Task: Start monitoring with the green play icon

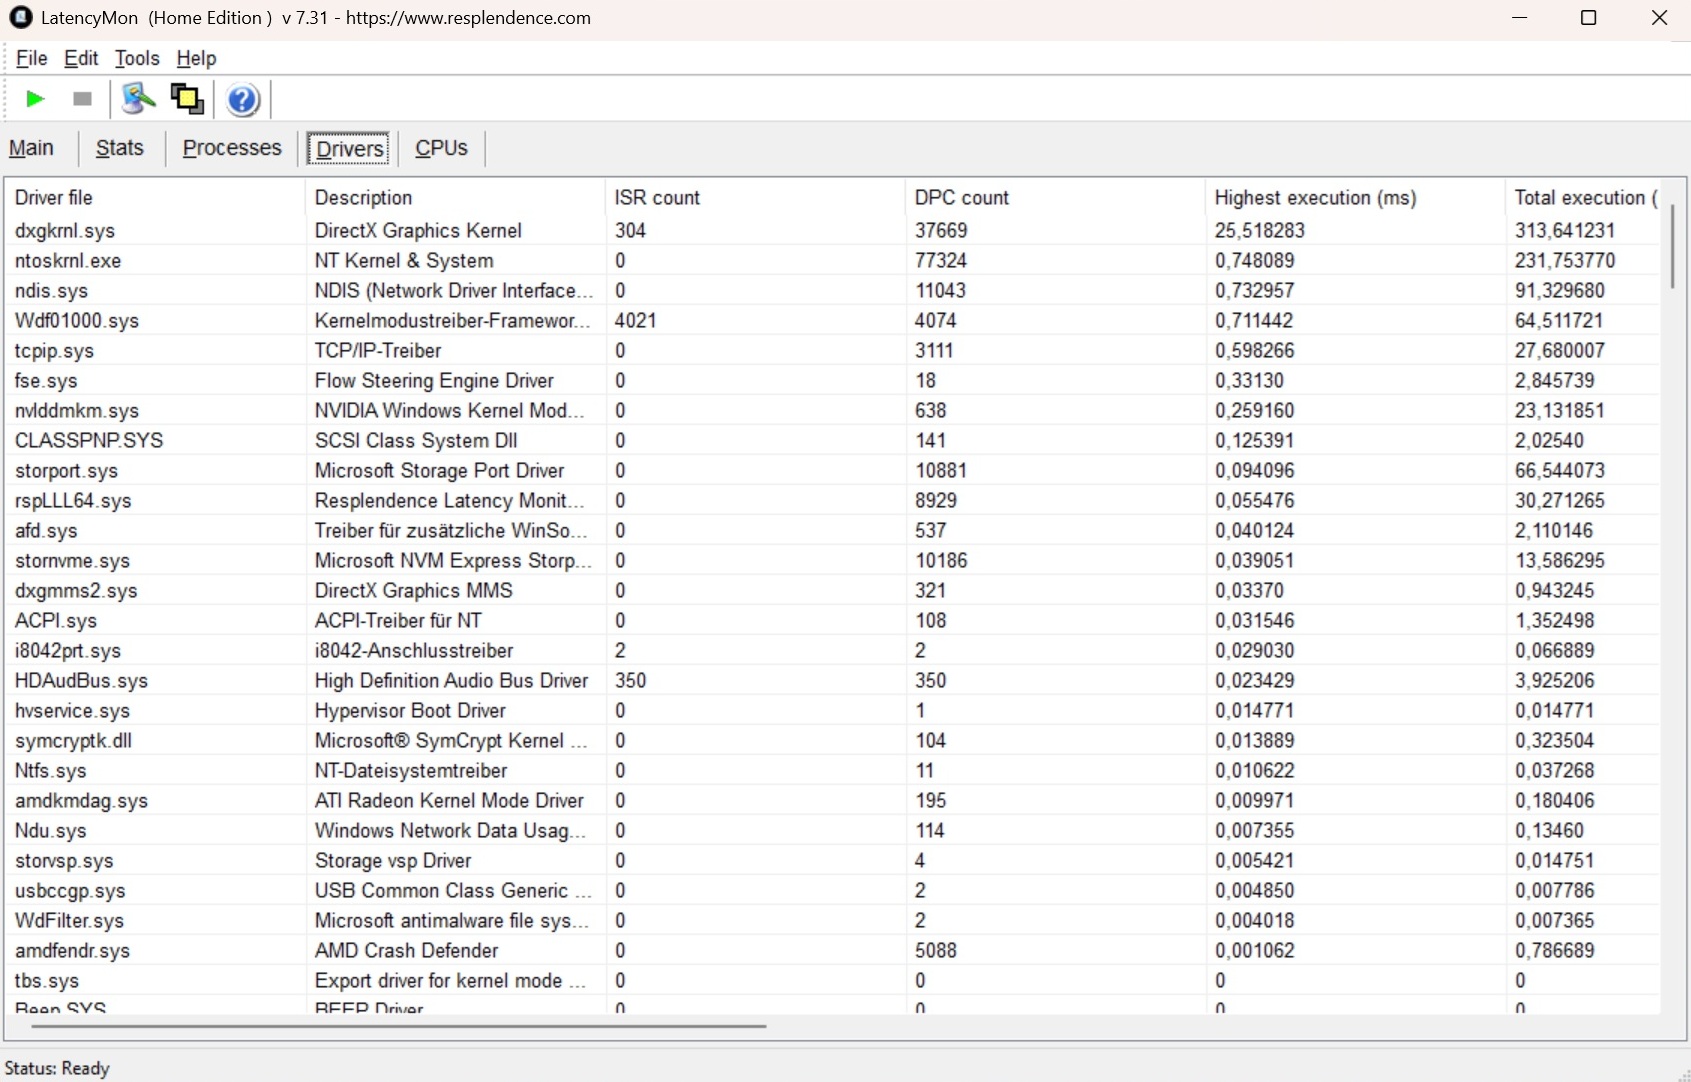Action: 35,99
